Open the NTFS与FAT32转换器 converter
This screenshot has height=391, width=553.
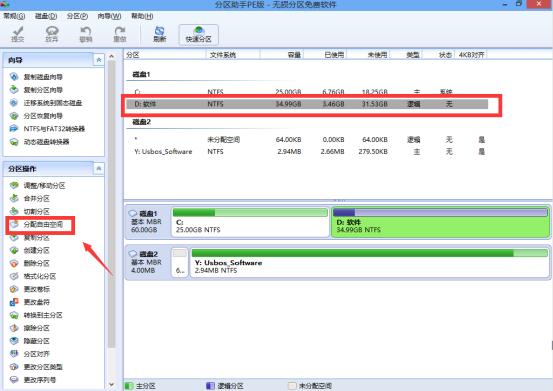point(47,129)
